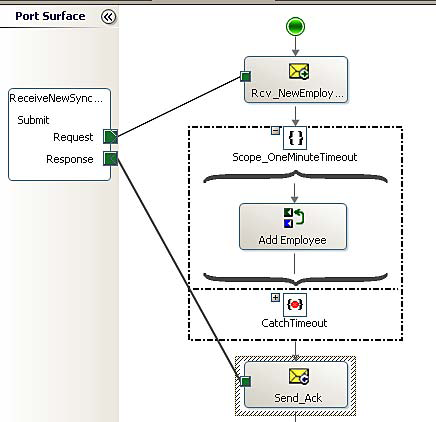The width and height of the screenshot is (436, 422).
Task: Expand the CatchTimeout exception block
Action: click(x=275, y=297)
